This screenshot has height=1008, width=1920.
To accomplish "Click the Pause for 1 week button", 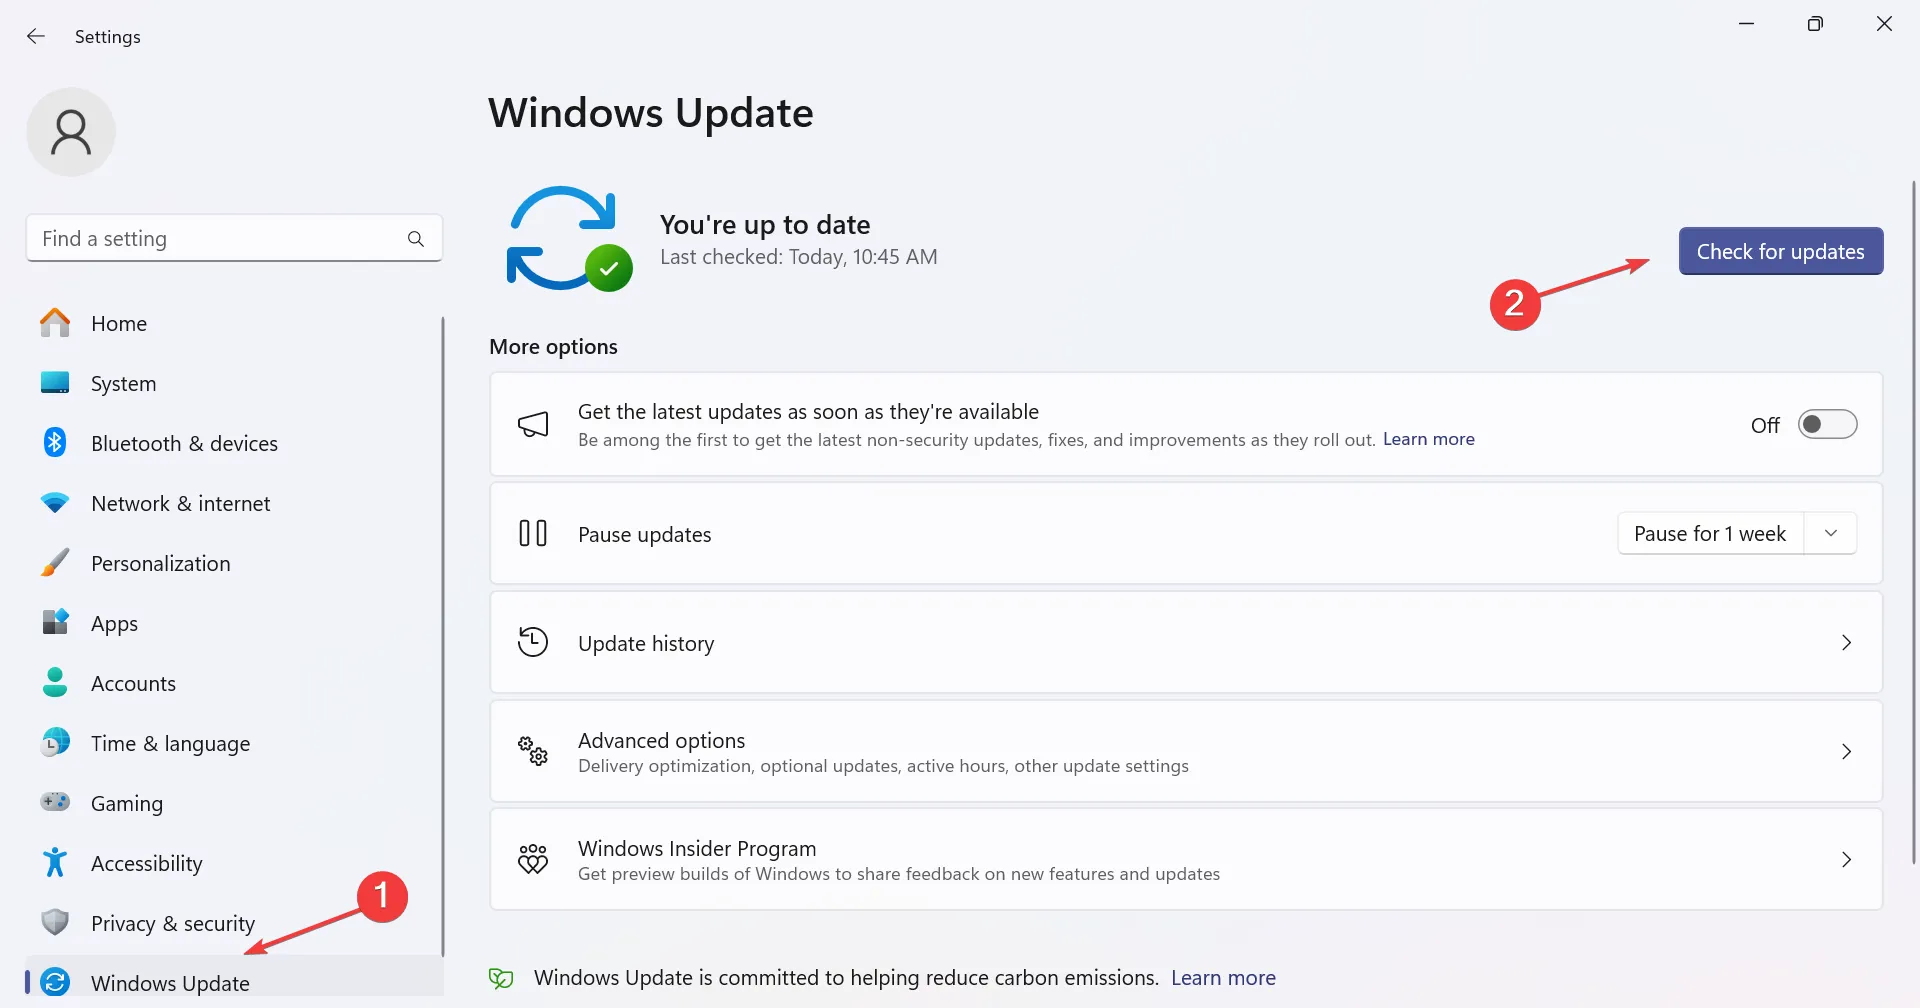I will [1710, 534].
